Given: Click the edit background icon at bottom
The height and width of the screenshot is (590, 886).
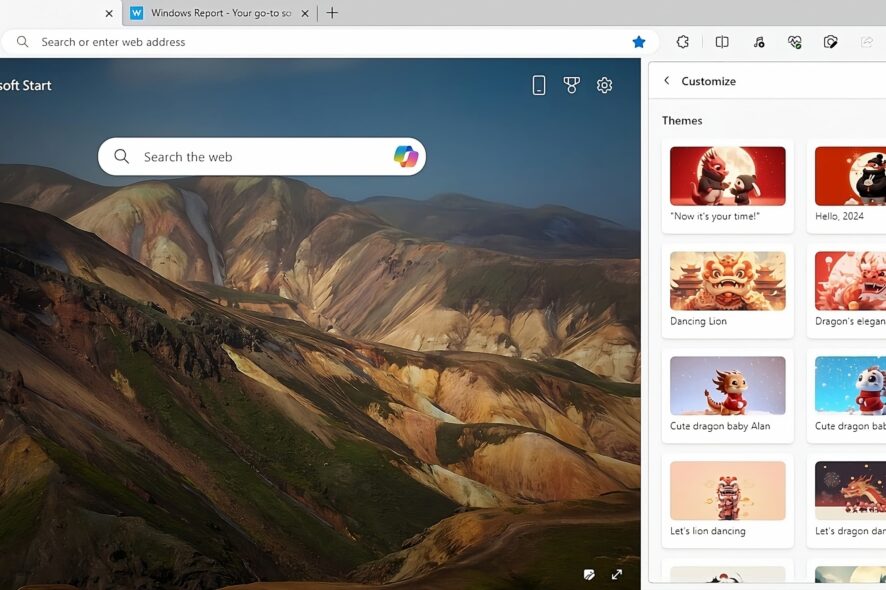Looking at the screenshot, I should point(589,575).
